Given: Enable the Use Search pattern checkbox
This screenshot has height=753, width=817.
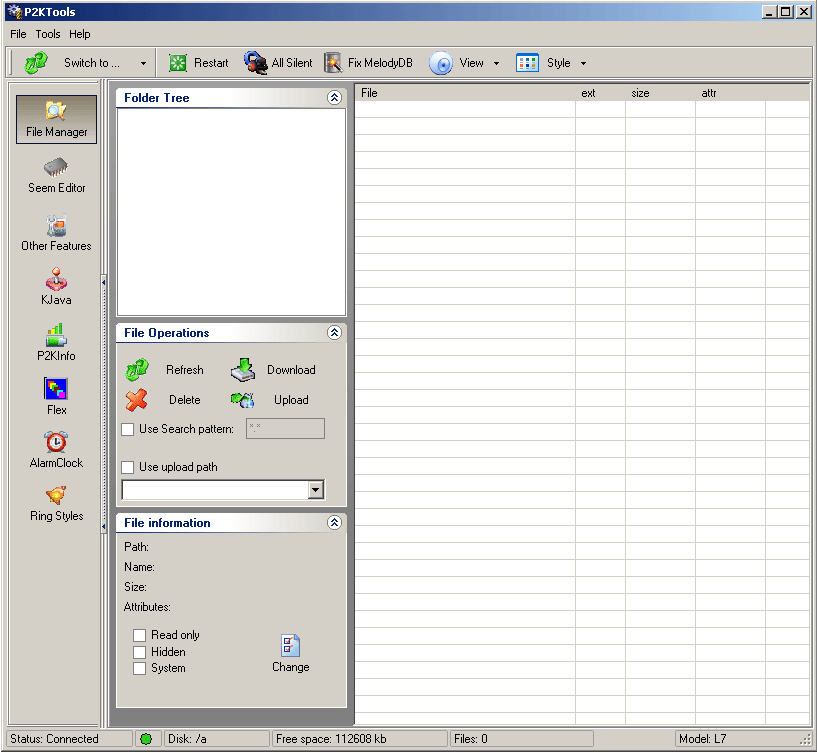Looking at the screenshot, I should click(x=128, y=429).
